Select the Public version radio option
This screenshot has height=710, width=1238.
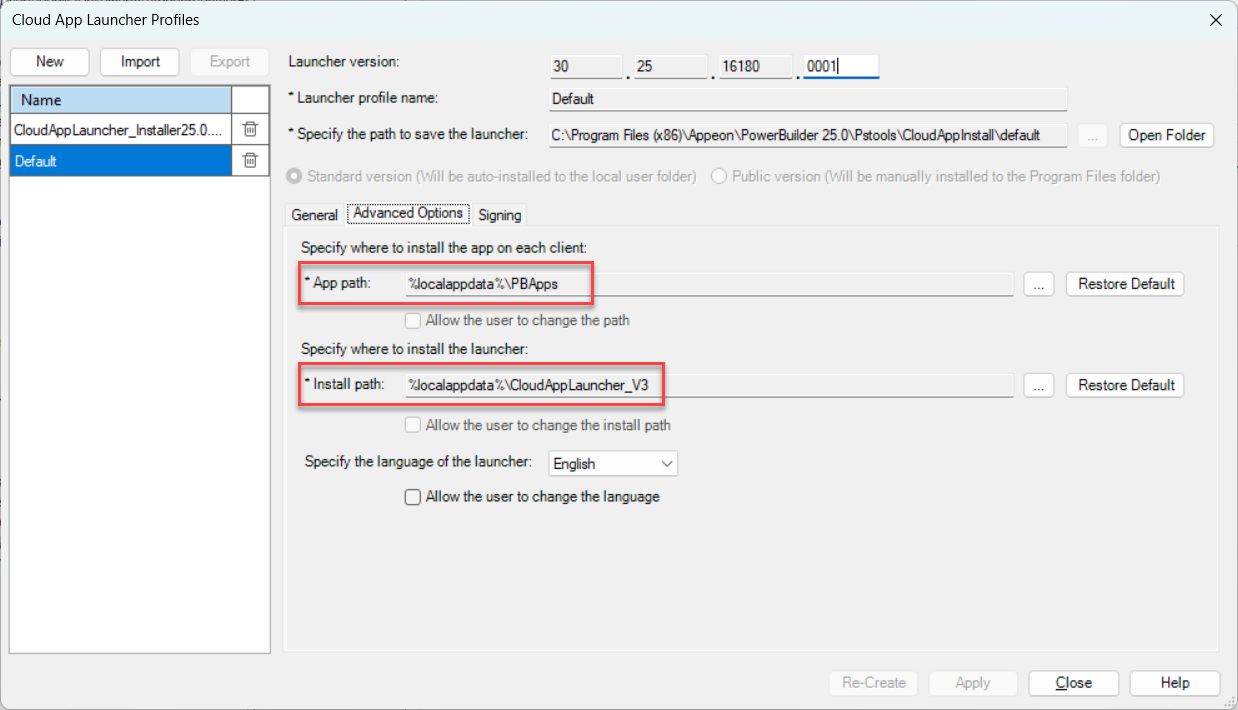coord(718,177)
